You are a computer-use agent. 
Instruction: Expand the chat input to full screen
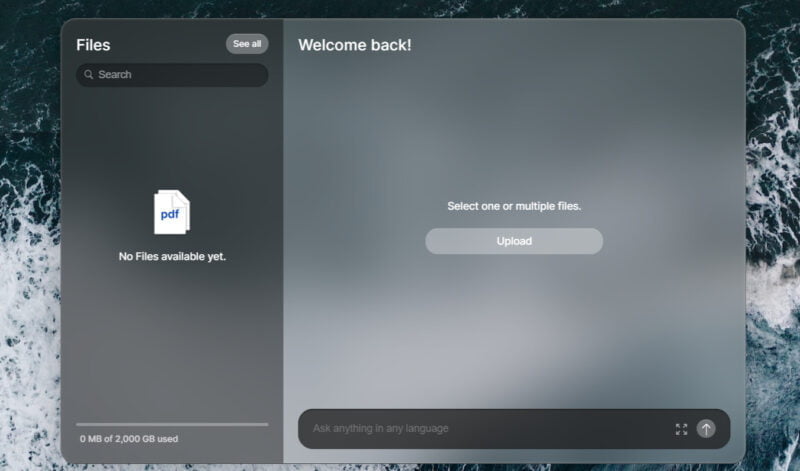point(681,429)
